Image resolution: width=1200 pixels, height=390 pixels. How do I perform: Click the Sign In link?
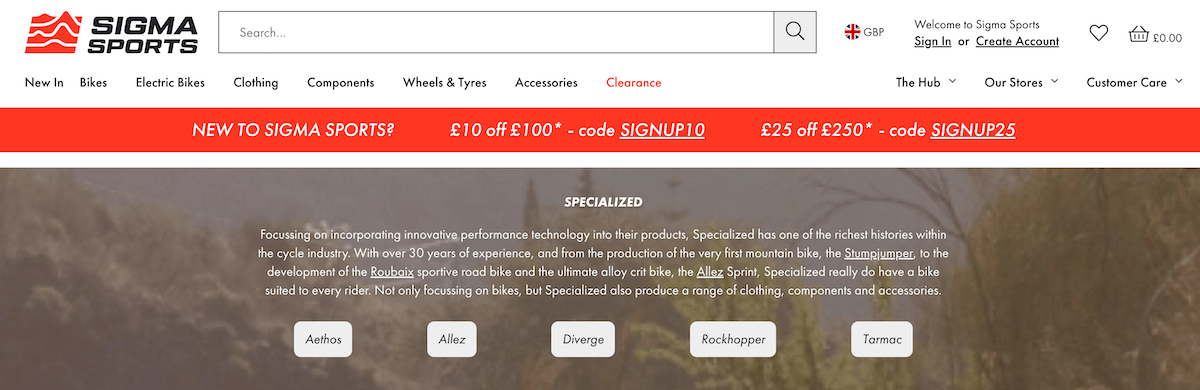coord(933,41)
